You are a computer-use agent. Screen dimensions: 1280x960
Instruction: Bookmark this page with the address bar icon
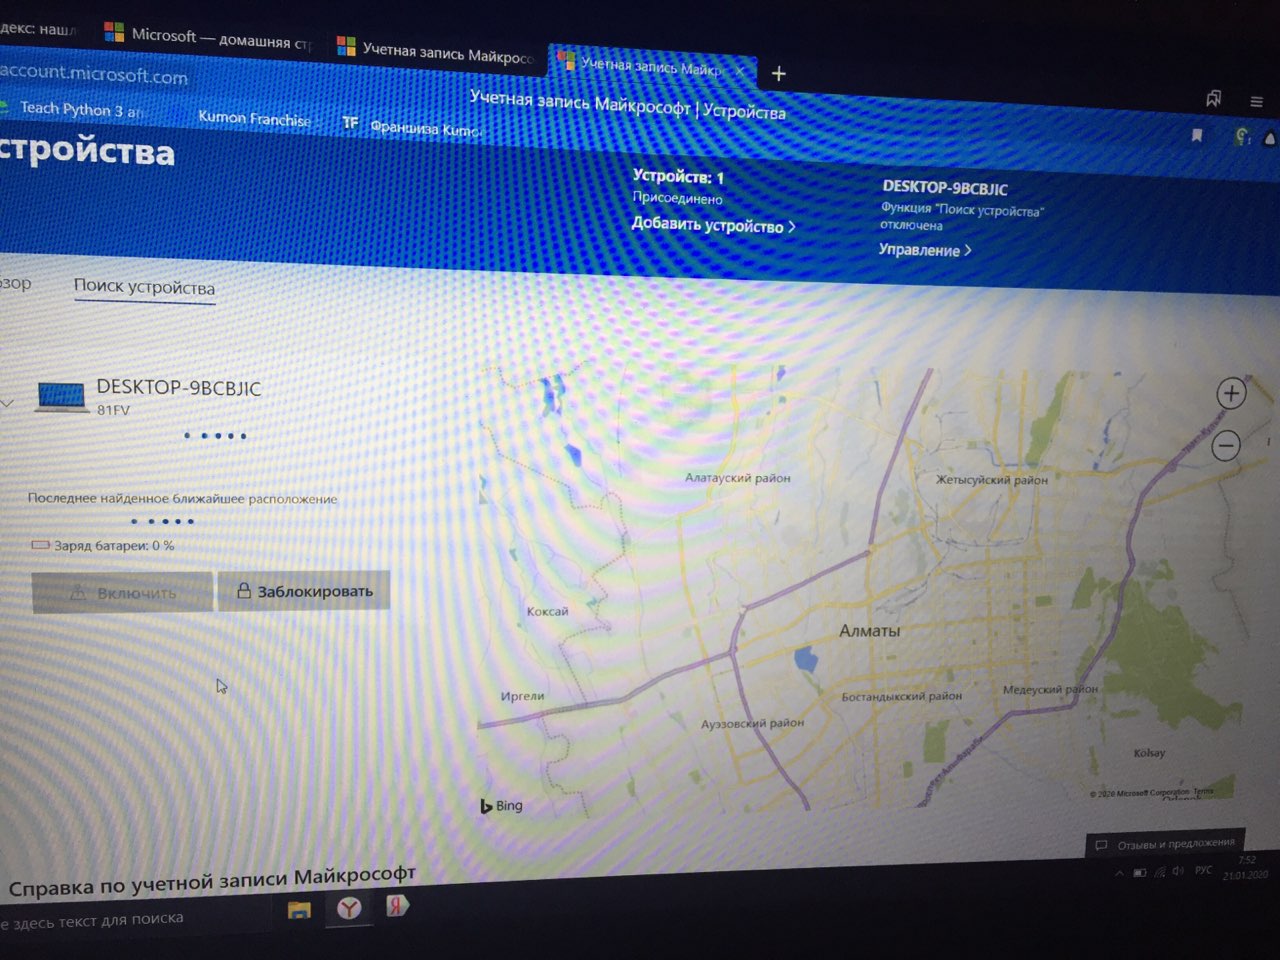pos(1196,135)
